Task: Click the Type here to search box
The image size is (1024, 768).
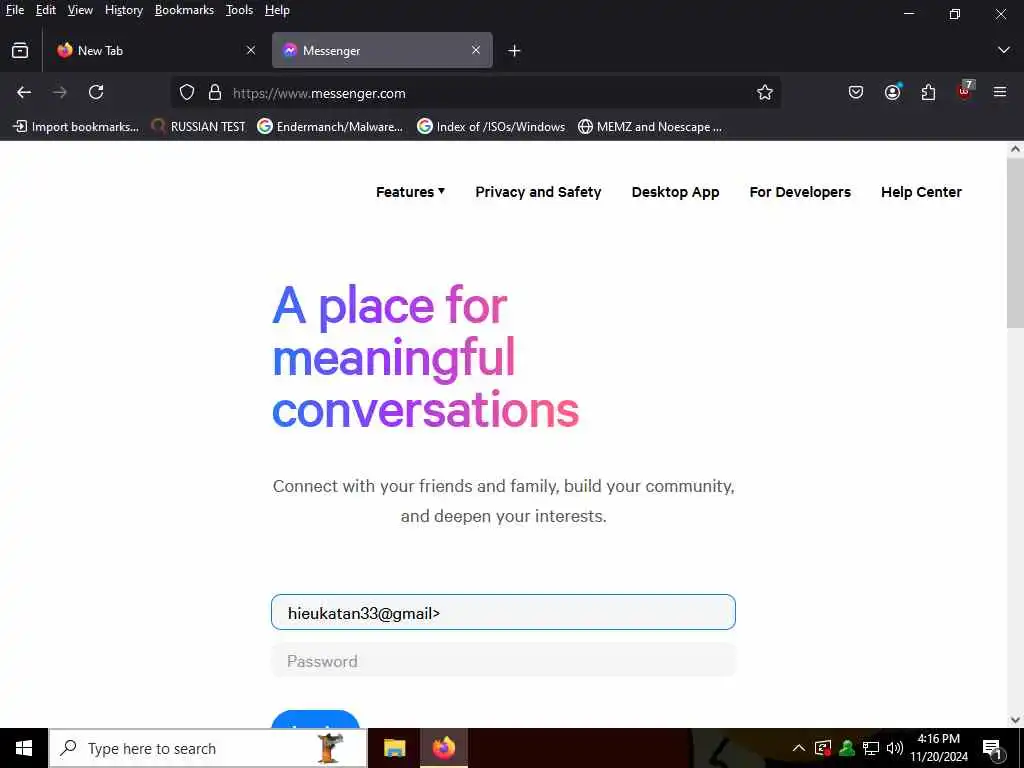Action: point(208,748)
